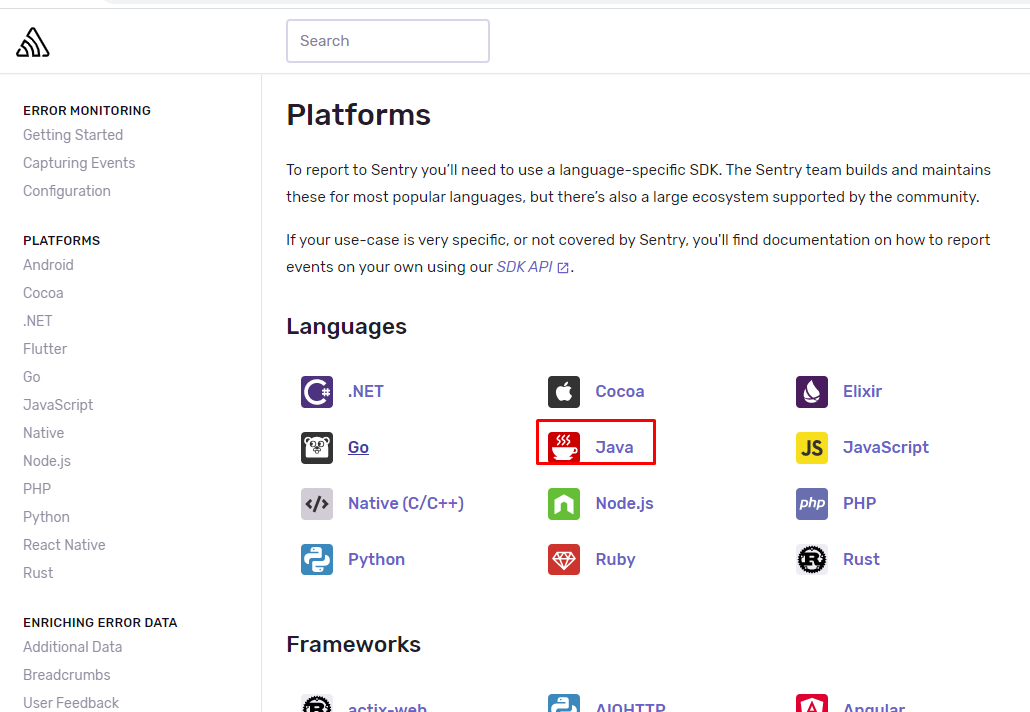The image size is (1030, 712).
Task: Select Flutter in sidebar
Action: pyautogui.click(x=45, y=349)
